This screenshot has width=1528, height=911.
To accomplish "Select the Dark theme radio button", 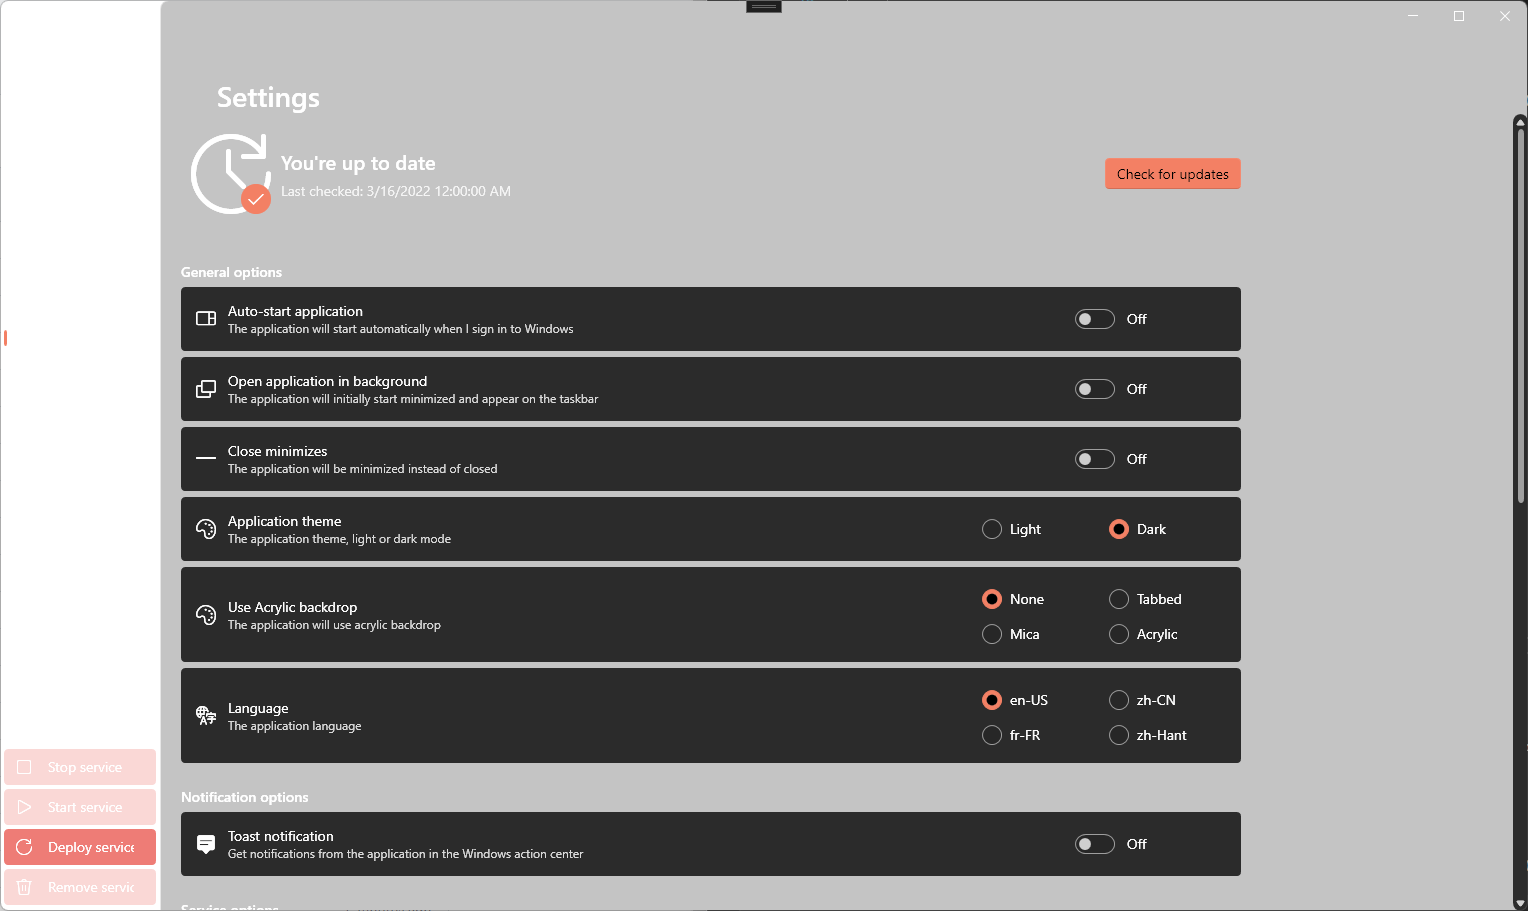I will click(x=1119, y=529).
